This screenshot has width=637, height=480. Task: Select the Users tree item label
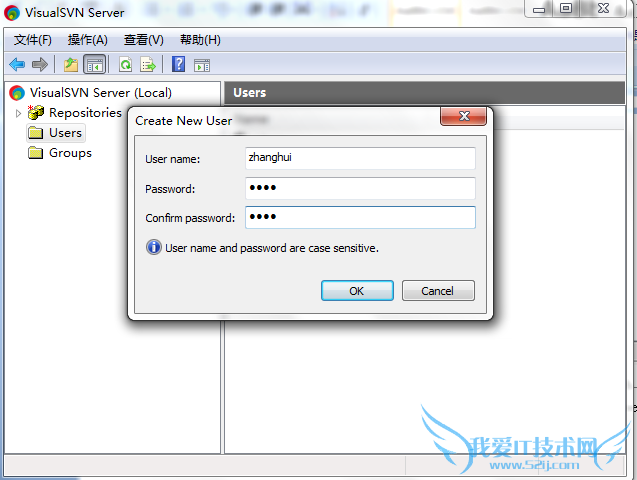(65, 133)
